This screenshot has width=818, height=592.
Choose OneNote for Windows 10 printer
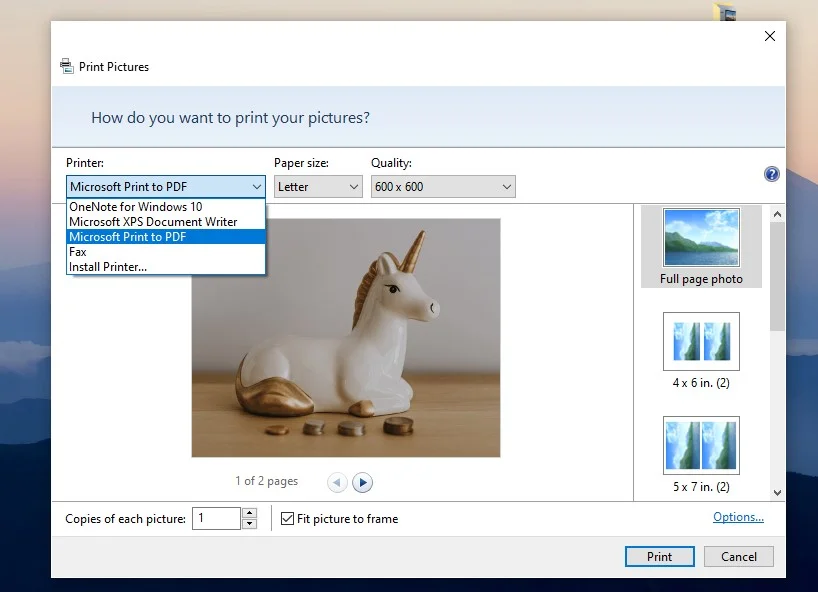click(x=165, y=207)
